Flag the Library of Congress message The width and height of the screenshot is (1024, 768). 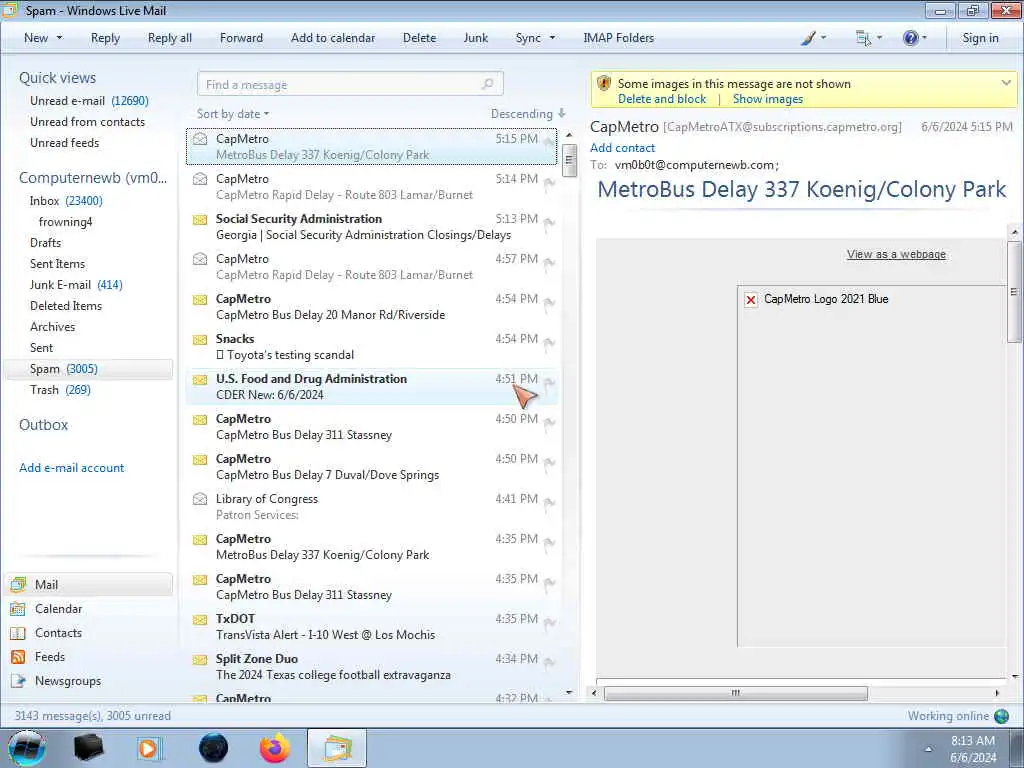point(549,504)
